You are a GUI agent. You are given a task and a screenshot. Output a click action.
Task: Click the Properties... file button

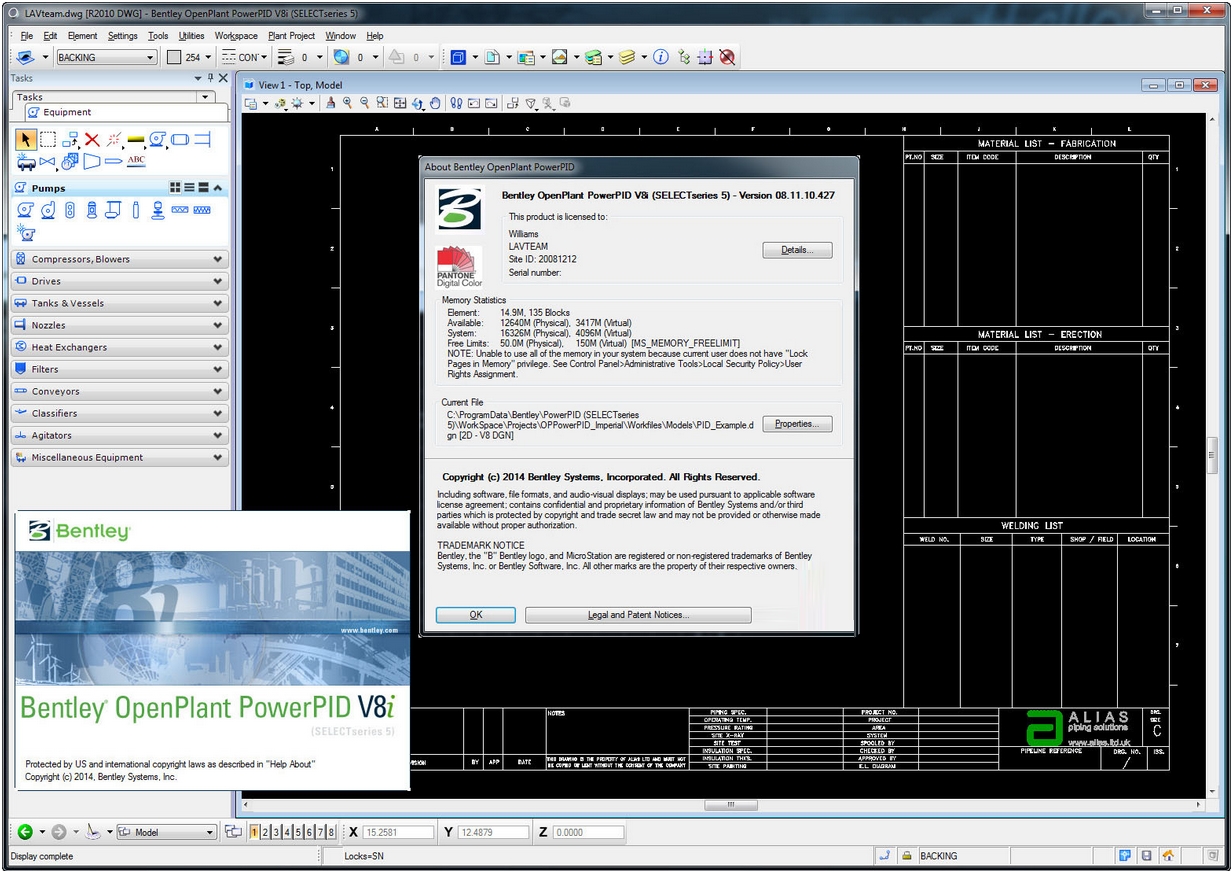point(797,424)
